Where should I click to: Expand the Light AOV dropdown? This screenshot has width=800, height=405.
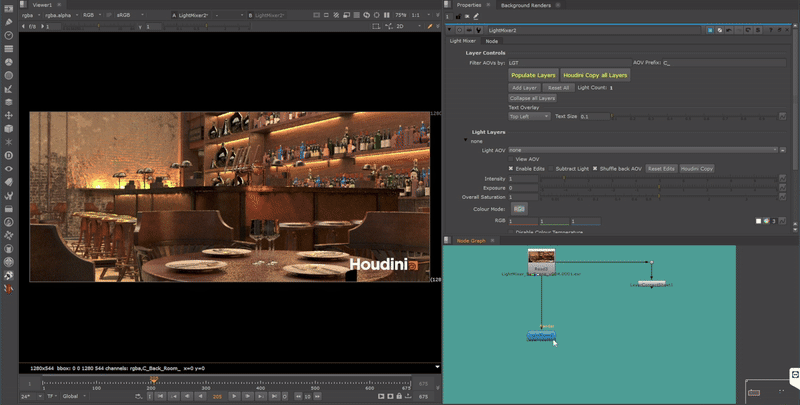click(643, 150)
